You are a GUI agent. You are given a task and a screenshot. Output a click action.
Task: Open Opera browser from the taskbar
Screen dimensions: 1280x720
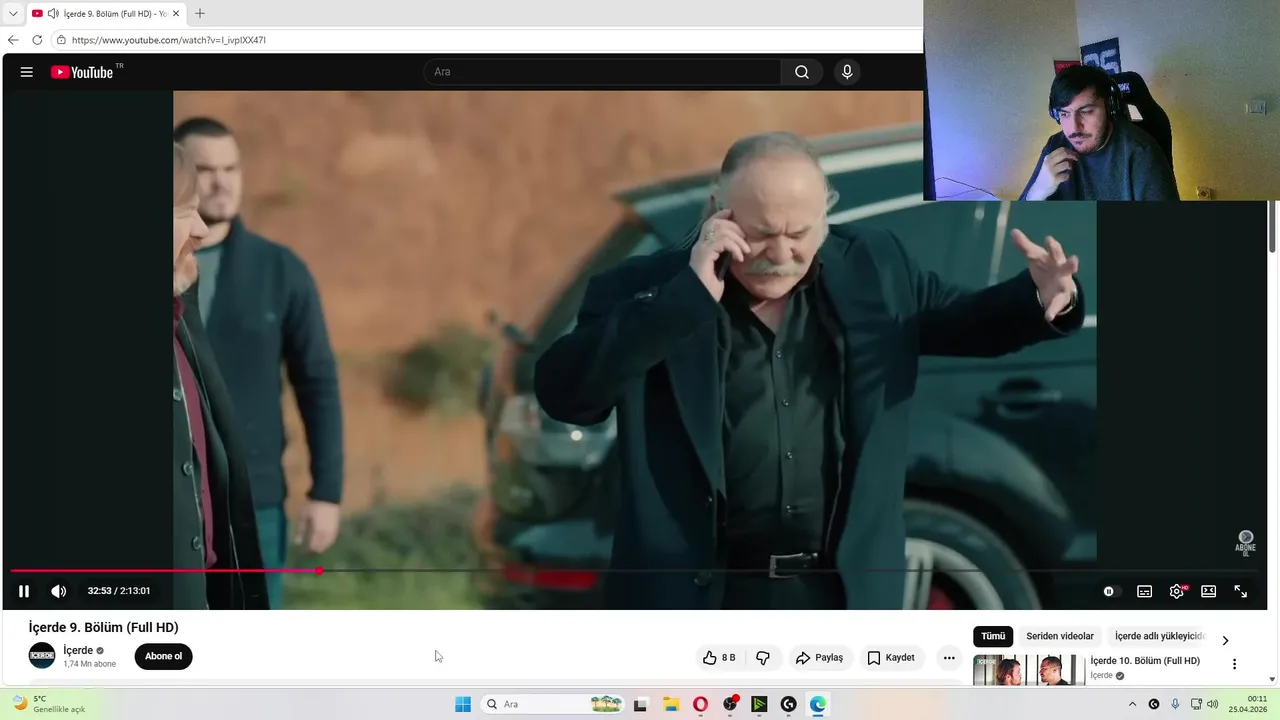pyautogui.click(x=700, y=704)
